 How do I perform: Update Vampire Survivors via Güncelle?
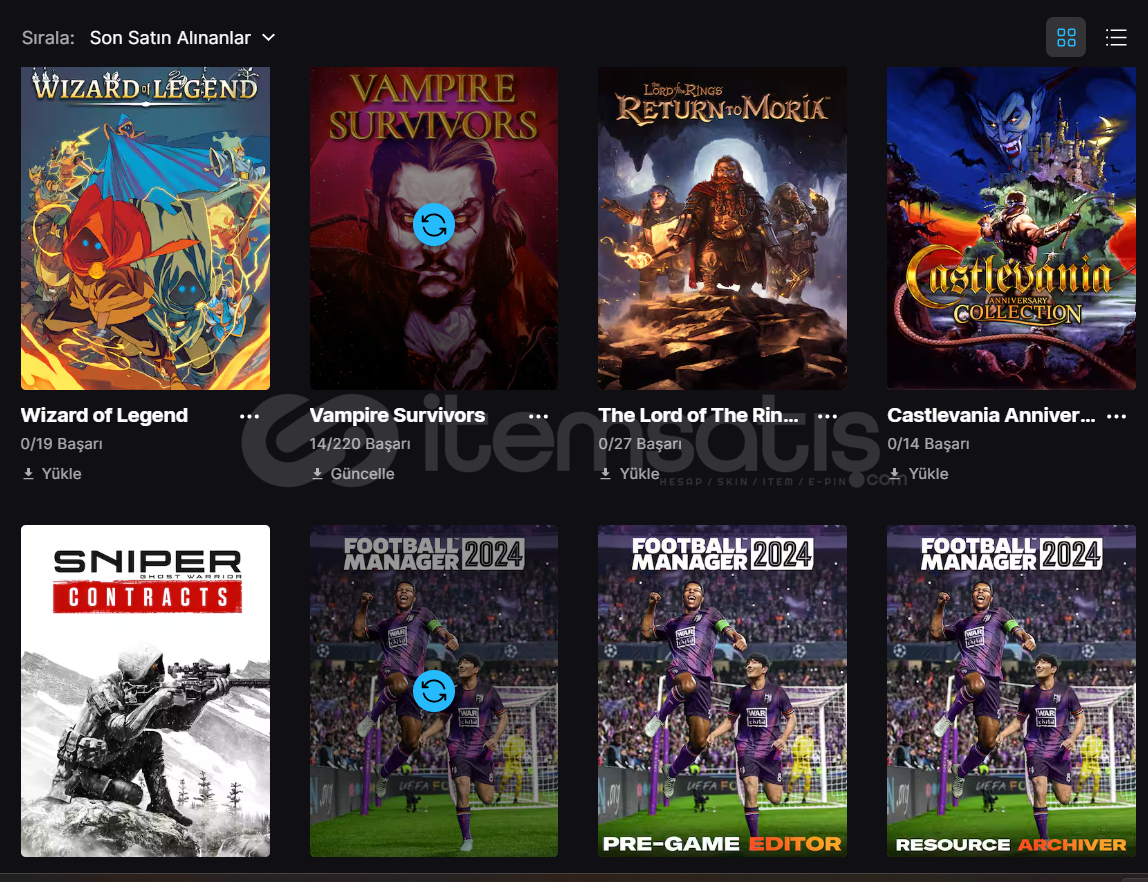click(x=352, y=474)
